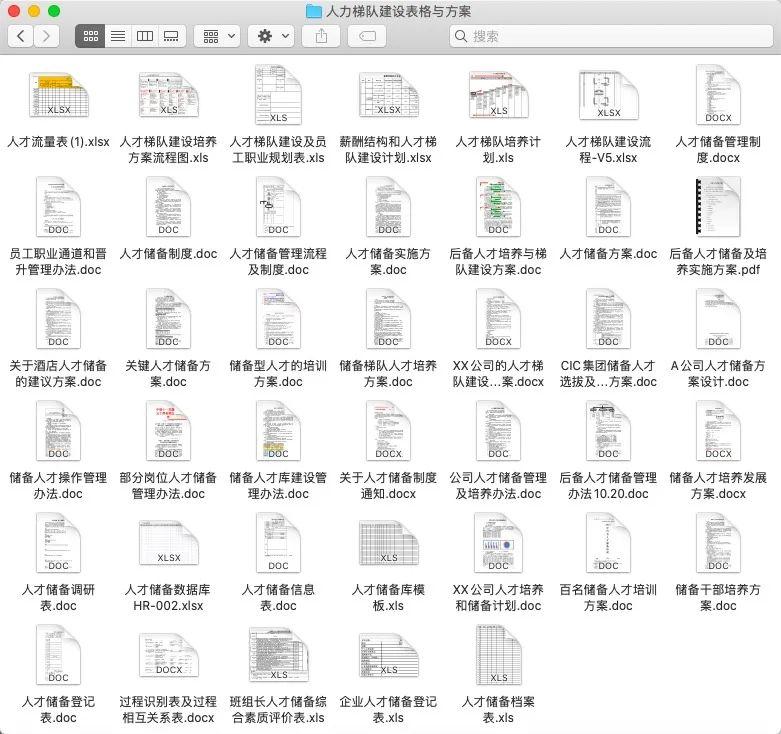Click the search magnifier icon
Viewport: 781px width, 734px height.
pyautogui.click(x=461, y=36)
